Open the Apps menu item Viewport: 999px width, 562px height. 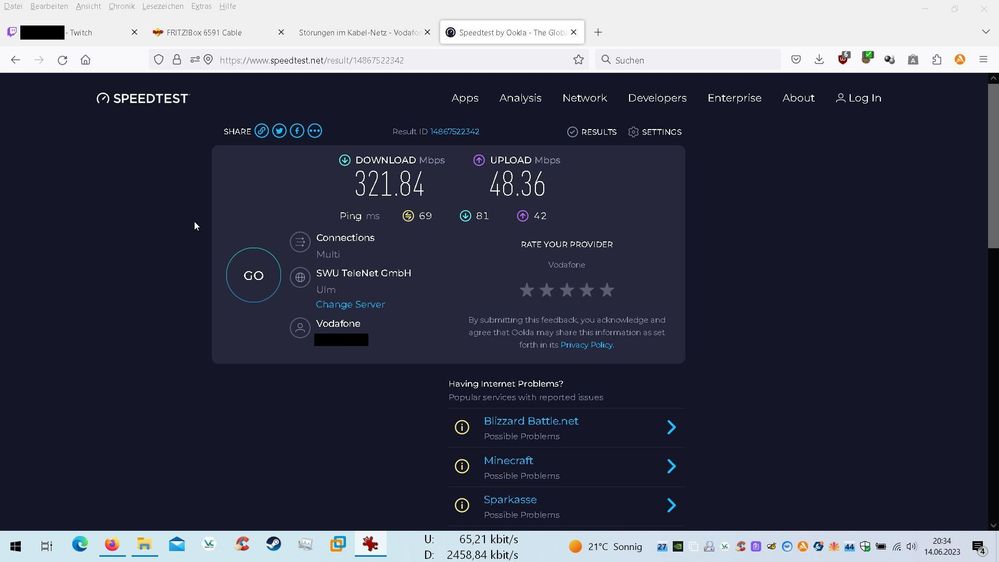pos(465,97)
